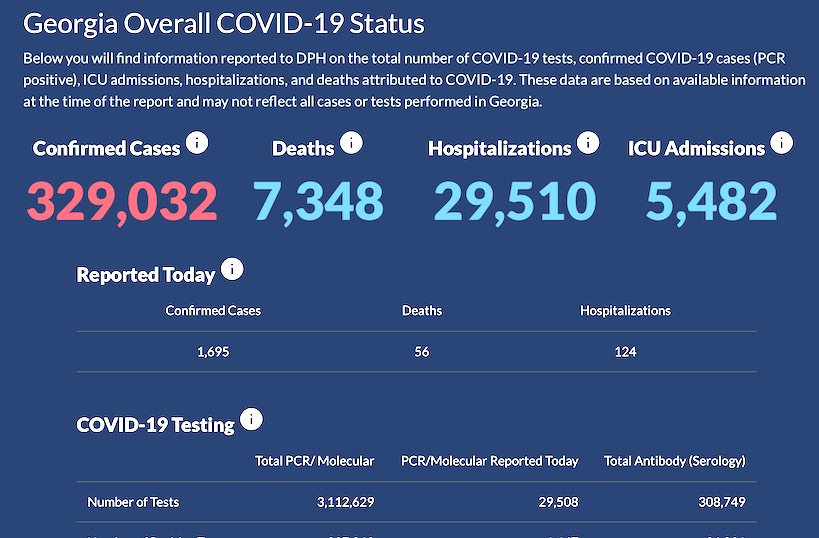
Task: Click the Reported Today info icon
Action: pos(232,270)
